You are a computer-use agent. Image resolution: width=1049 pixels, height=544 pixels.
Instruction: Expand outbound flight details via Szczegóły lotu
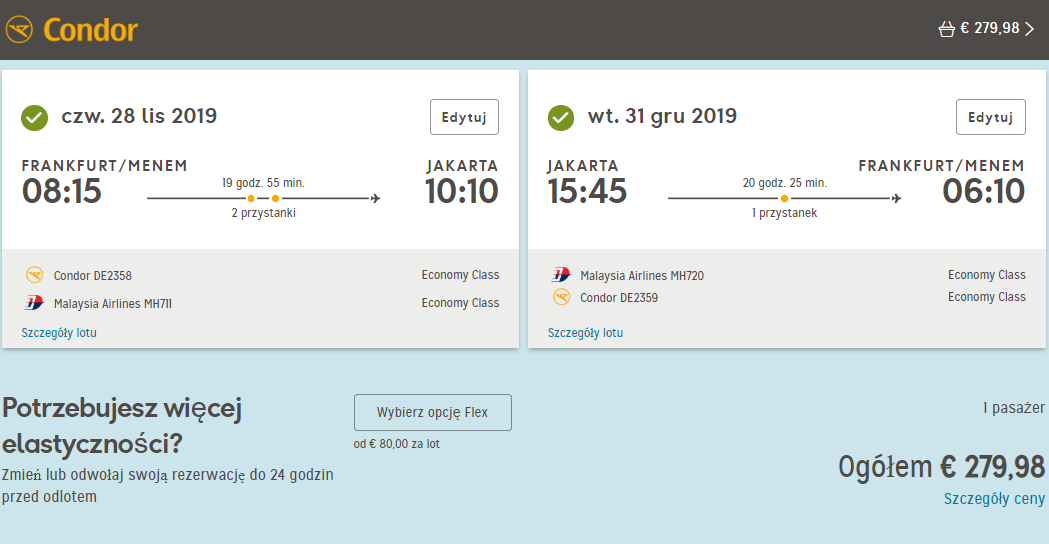tap(59, 333)
